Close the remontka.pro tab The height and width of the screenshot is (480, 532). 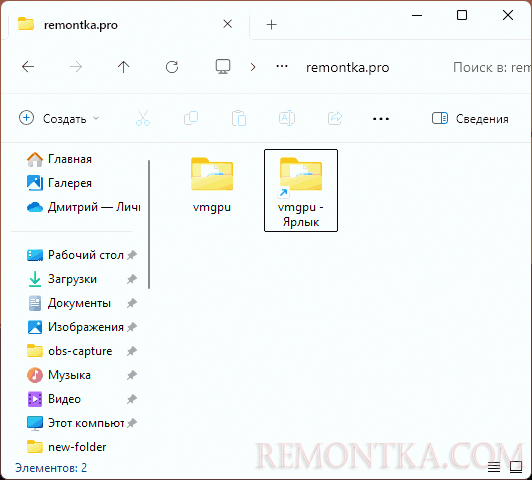point(228,24)
